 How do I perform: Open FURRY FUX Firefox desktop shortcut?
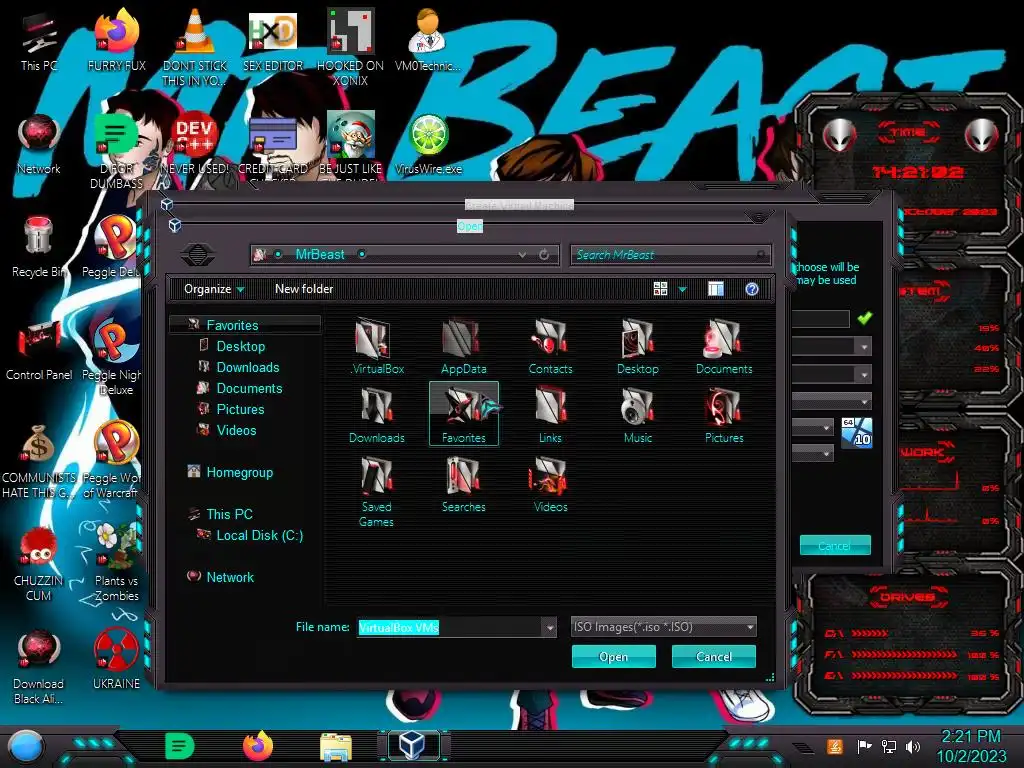click(116, 40)
